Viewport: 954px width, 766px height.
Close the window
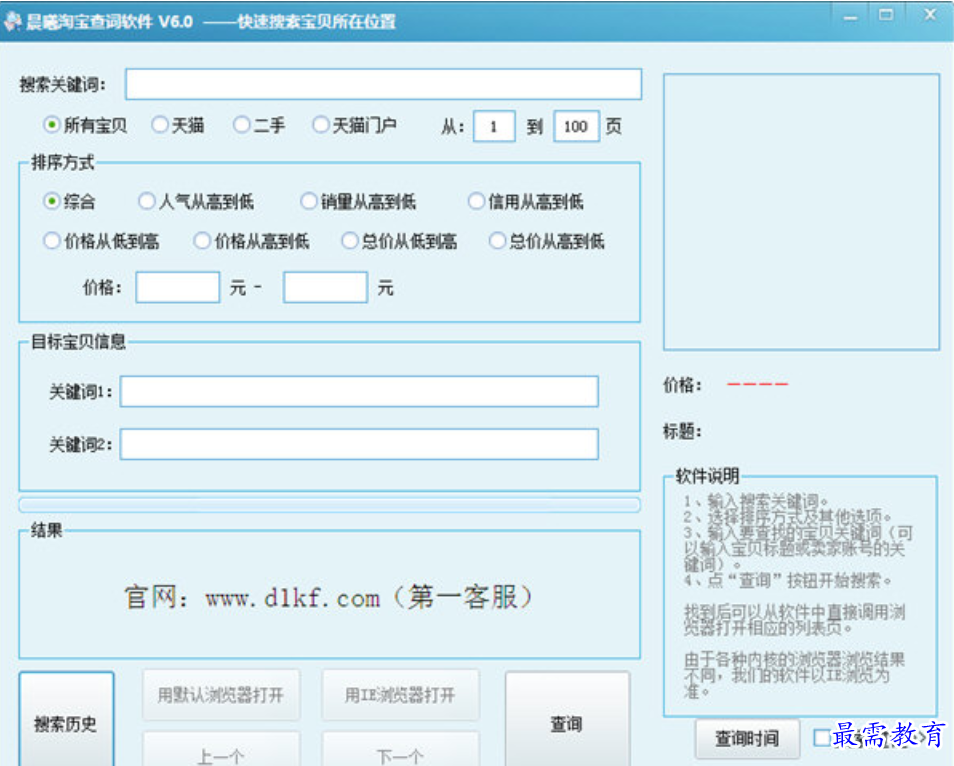point(930,15)
